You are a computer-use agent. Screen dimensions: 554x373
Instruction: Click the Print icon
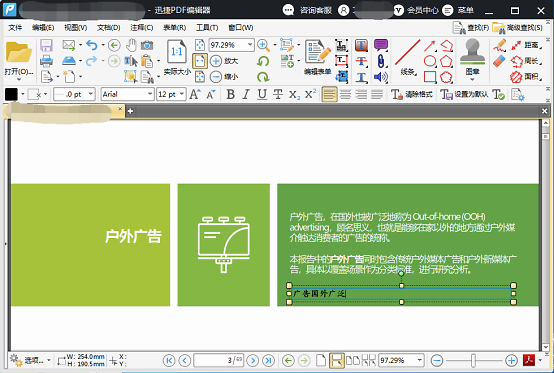(x=46, y=61)
